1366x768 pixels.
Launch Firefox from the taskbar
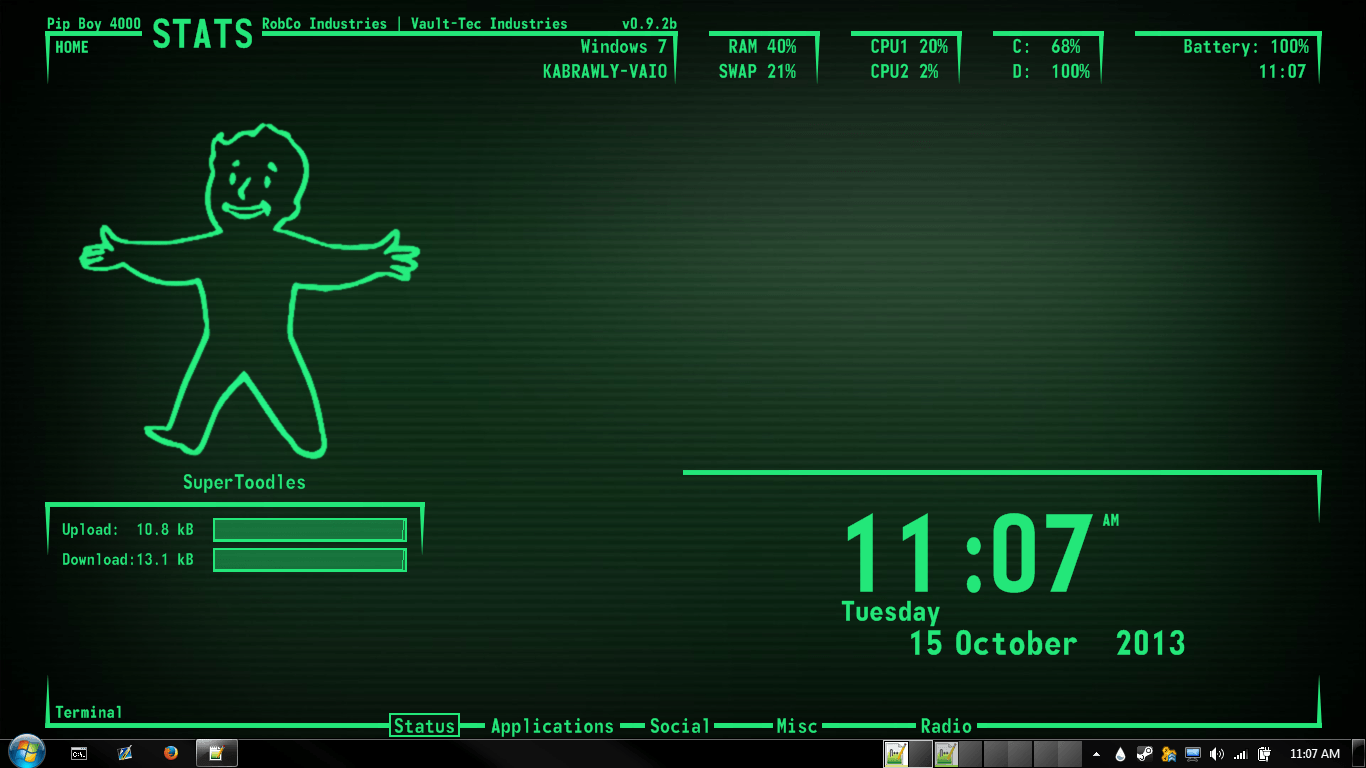pyautogui.click(x=171, y=754)
